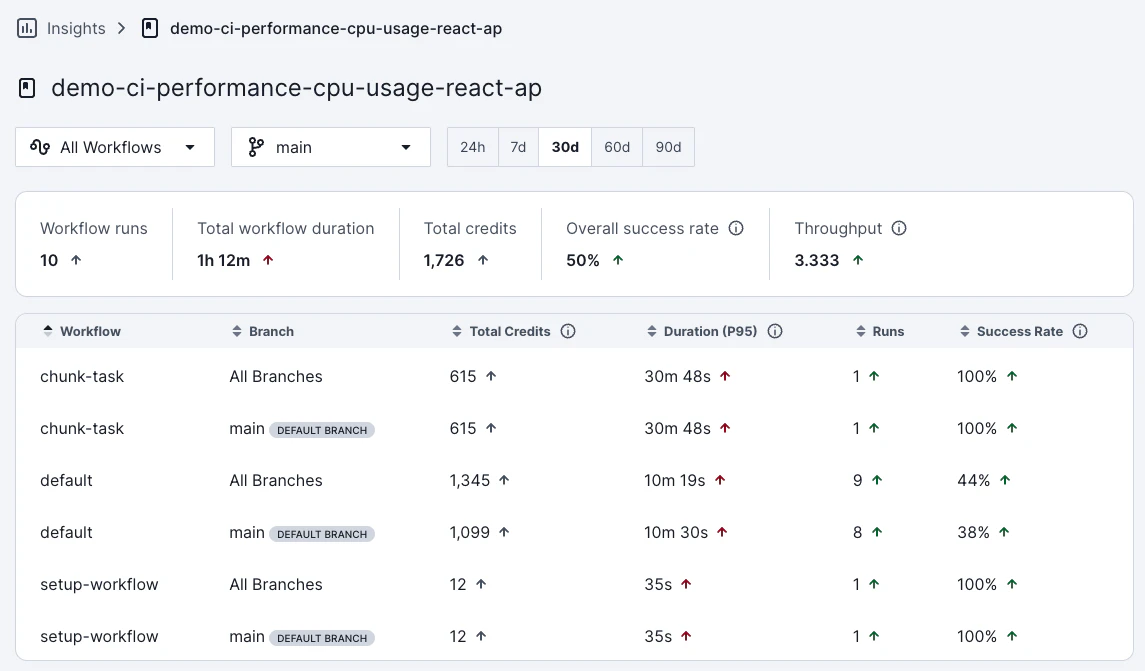Sort table by Runs column
Image resolution: width=1145 pixels, height=671 pixels.
[880, 331]
